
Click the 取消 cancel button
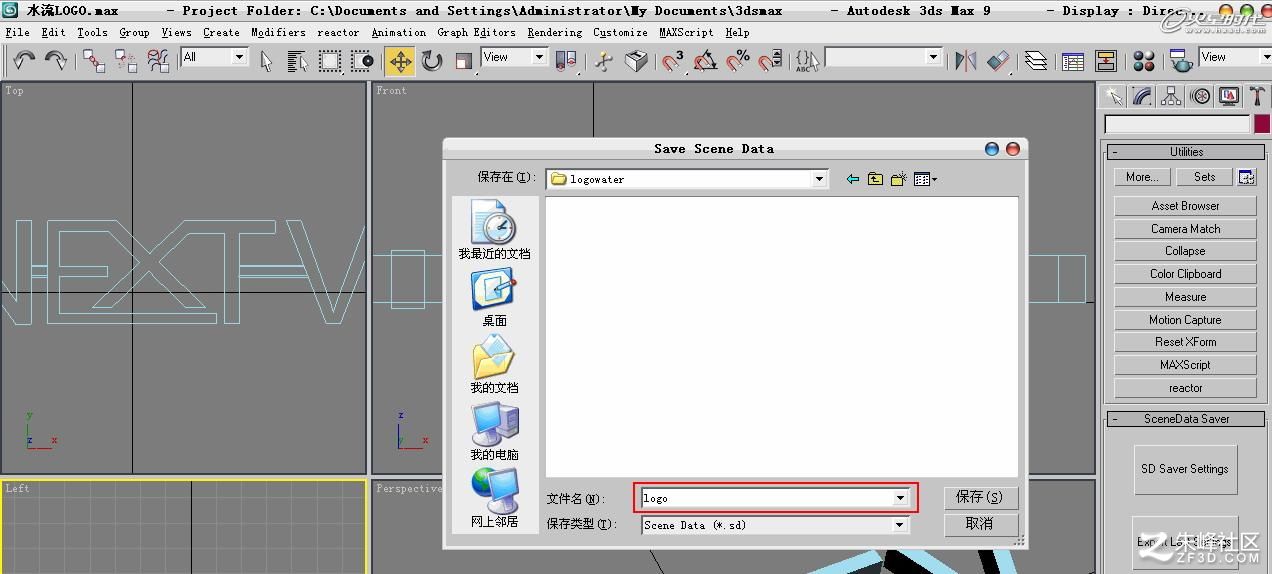tap(980, 524)
